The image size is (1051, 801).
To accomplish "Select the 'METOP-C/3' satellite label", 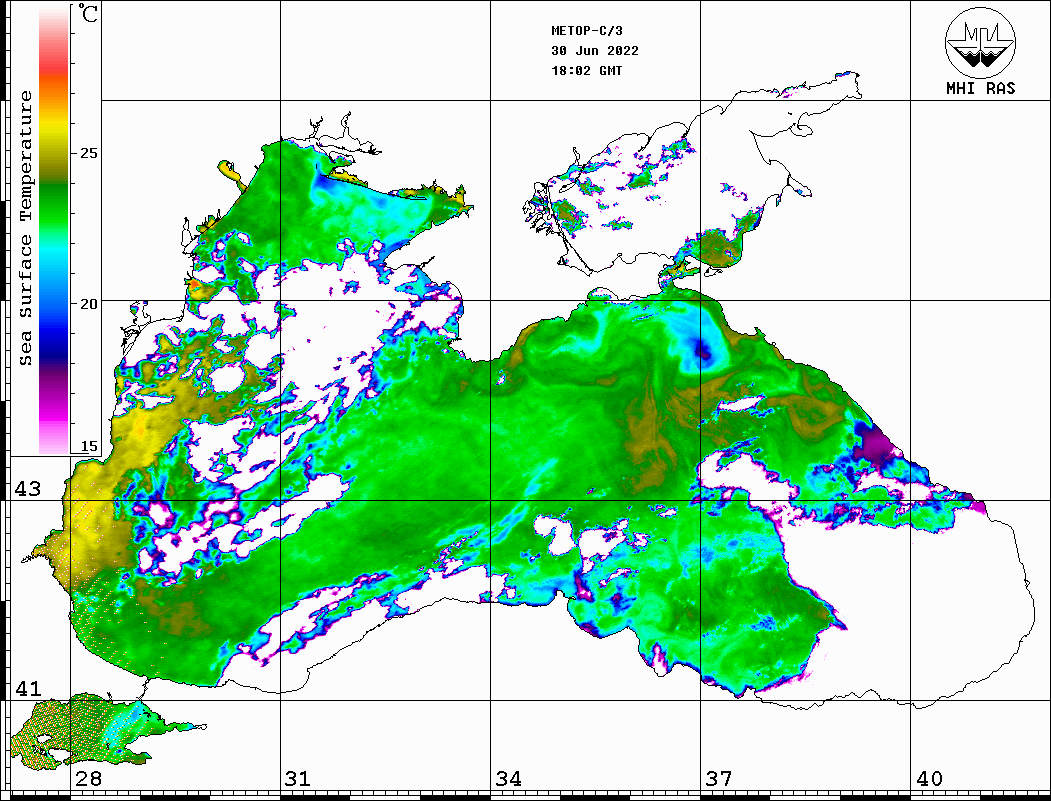I will click(586, 31).
